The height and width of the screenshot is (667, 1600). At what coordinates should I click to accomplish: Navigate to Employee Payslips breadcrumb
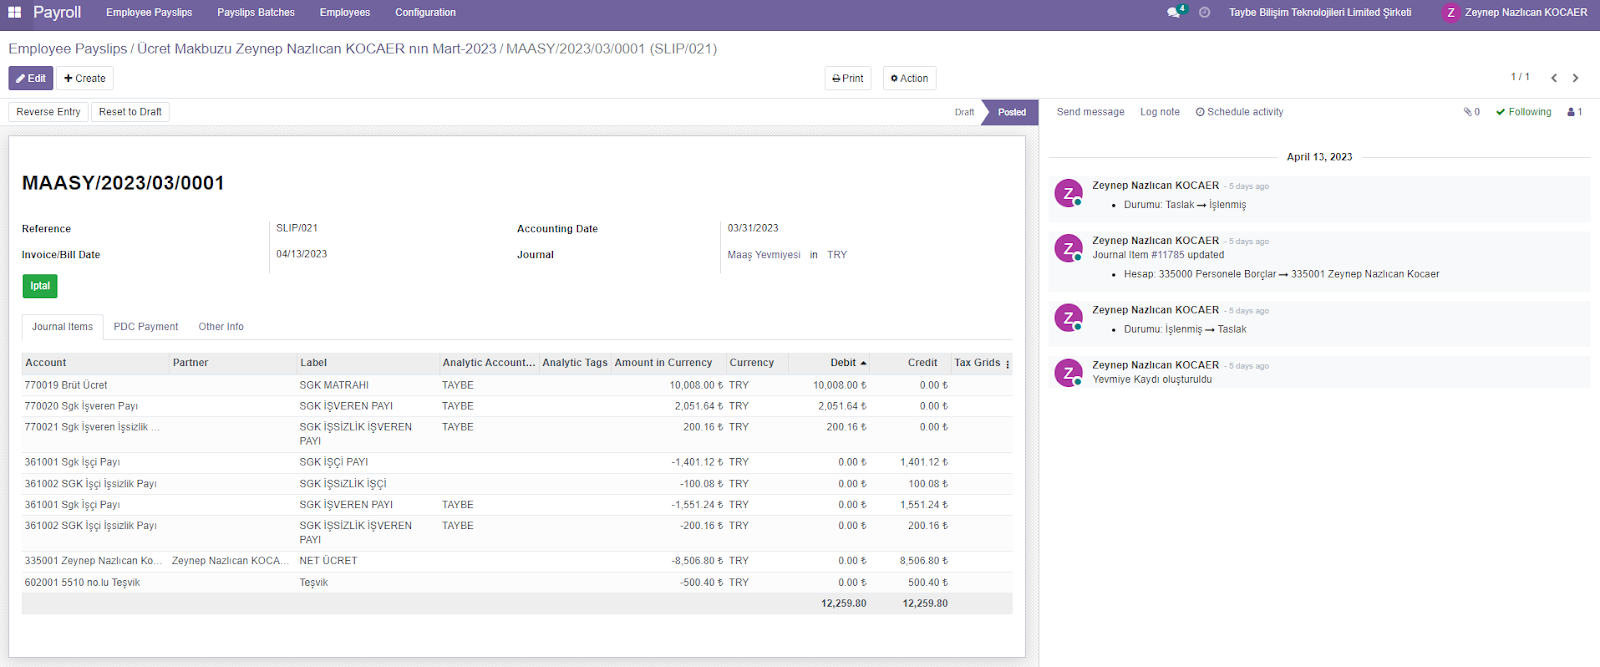pyautogui.click(x=68, y=48)
